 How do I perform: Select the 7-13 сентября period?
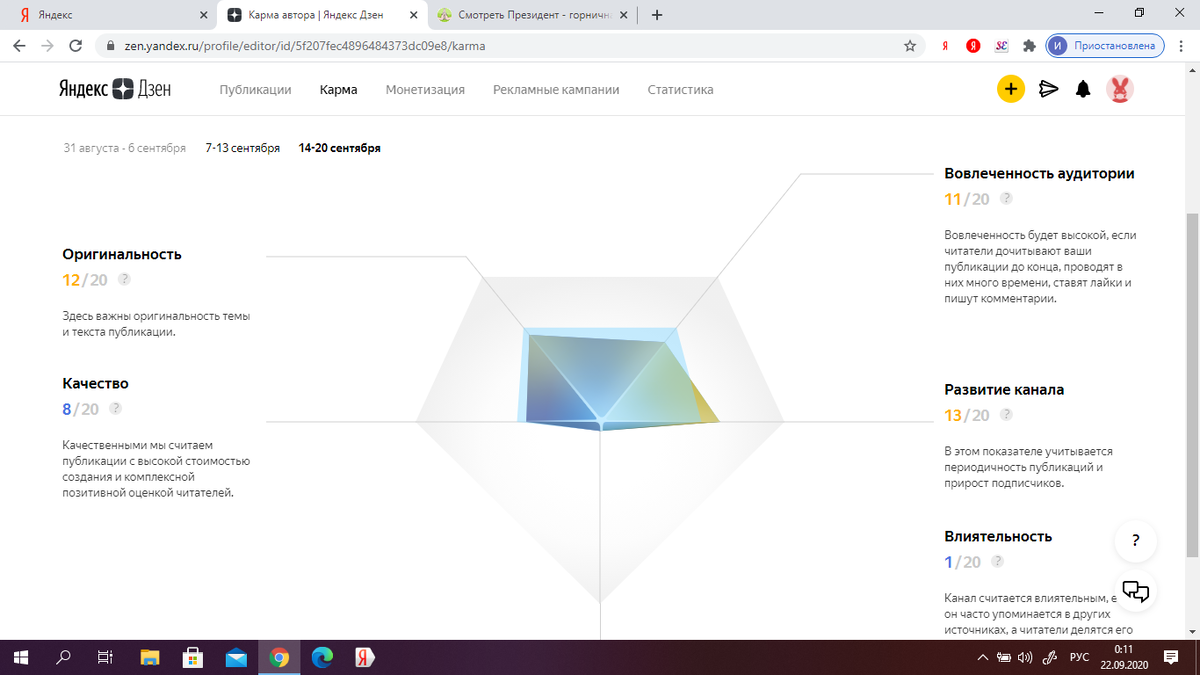coord(242,148)
